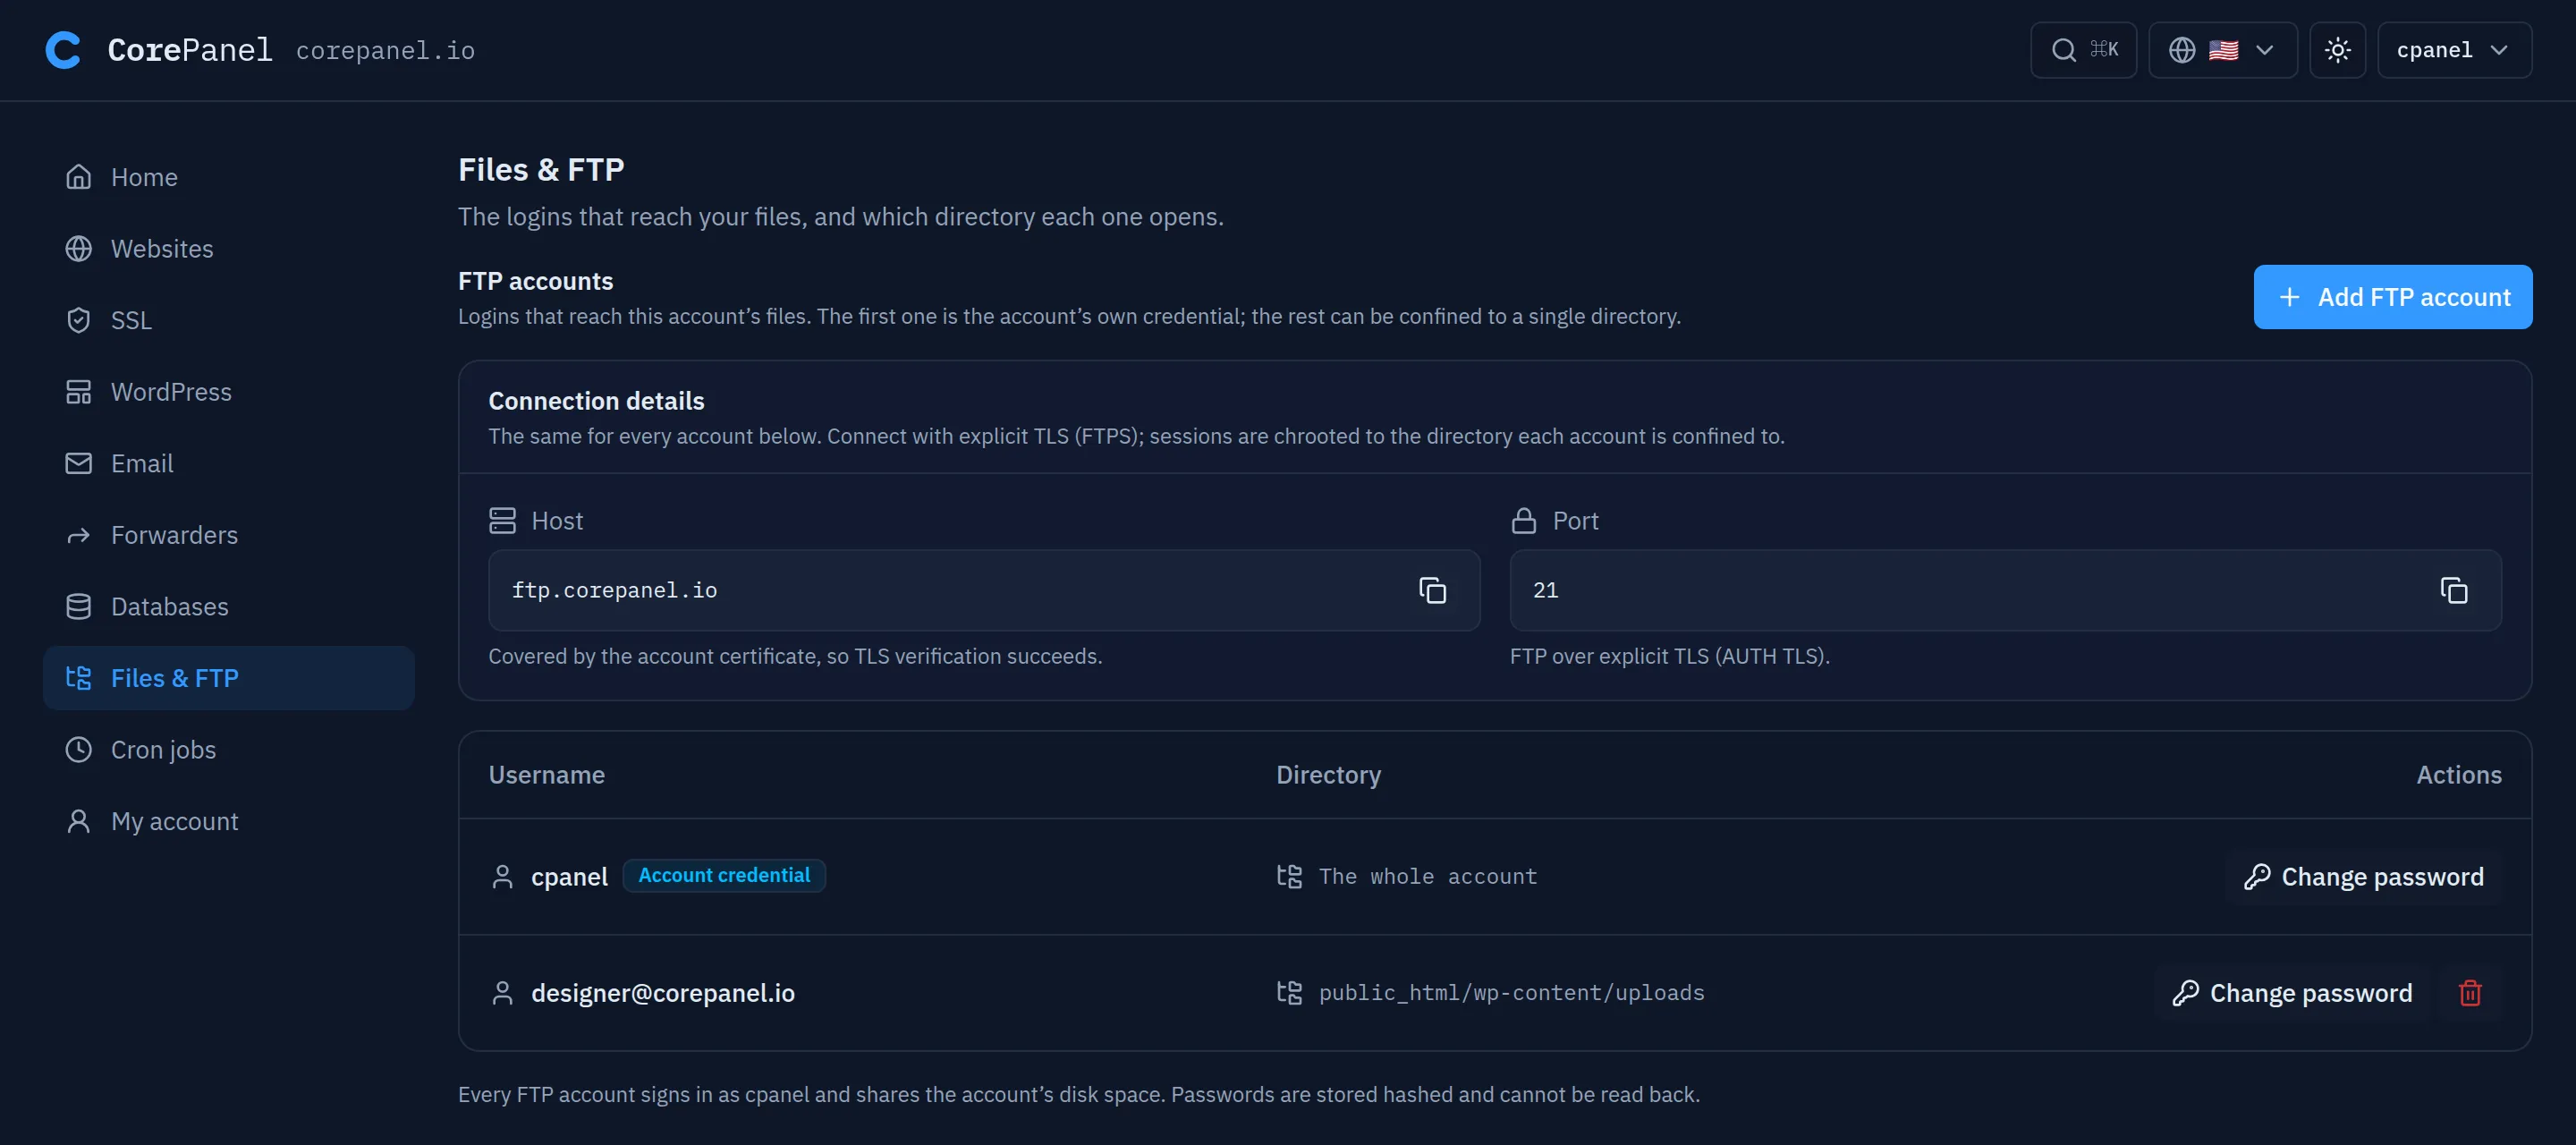Click the corepanel.io domain text in header
The height and width of the screenshot is (1145, 2576).
tap(385, 50)
